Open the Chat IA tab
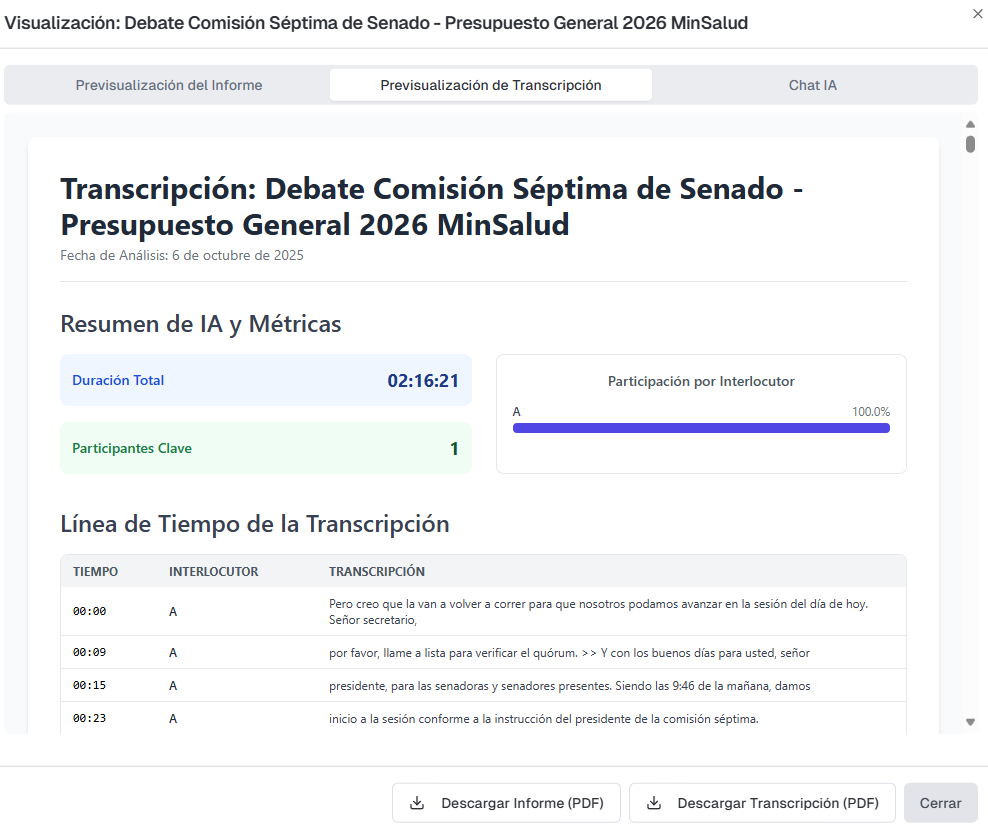This screenshot has width=988, height=839. click(812, 84)
